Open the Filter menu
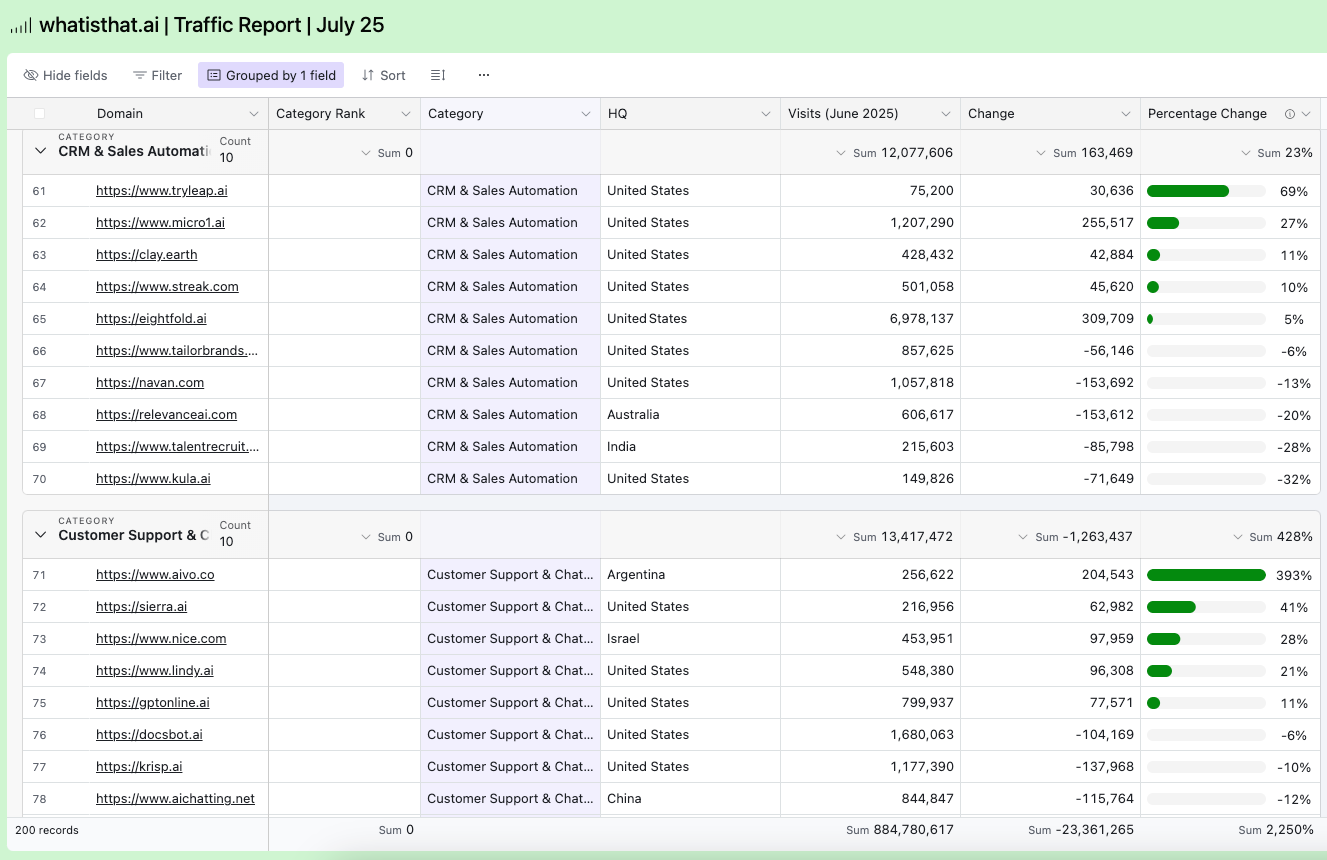This screenshot has width=1327, height=860. tap(158, 75)
